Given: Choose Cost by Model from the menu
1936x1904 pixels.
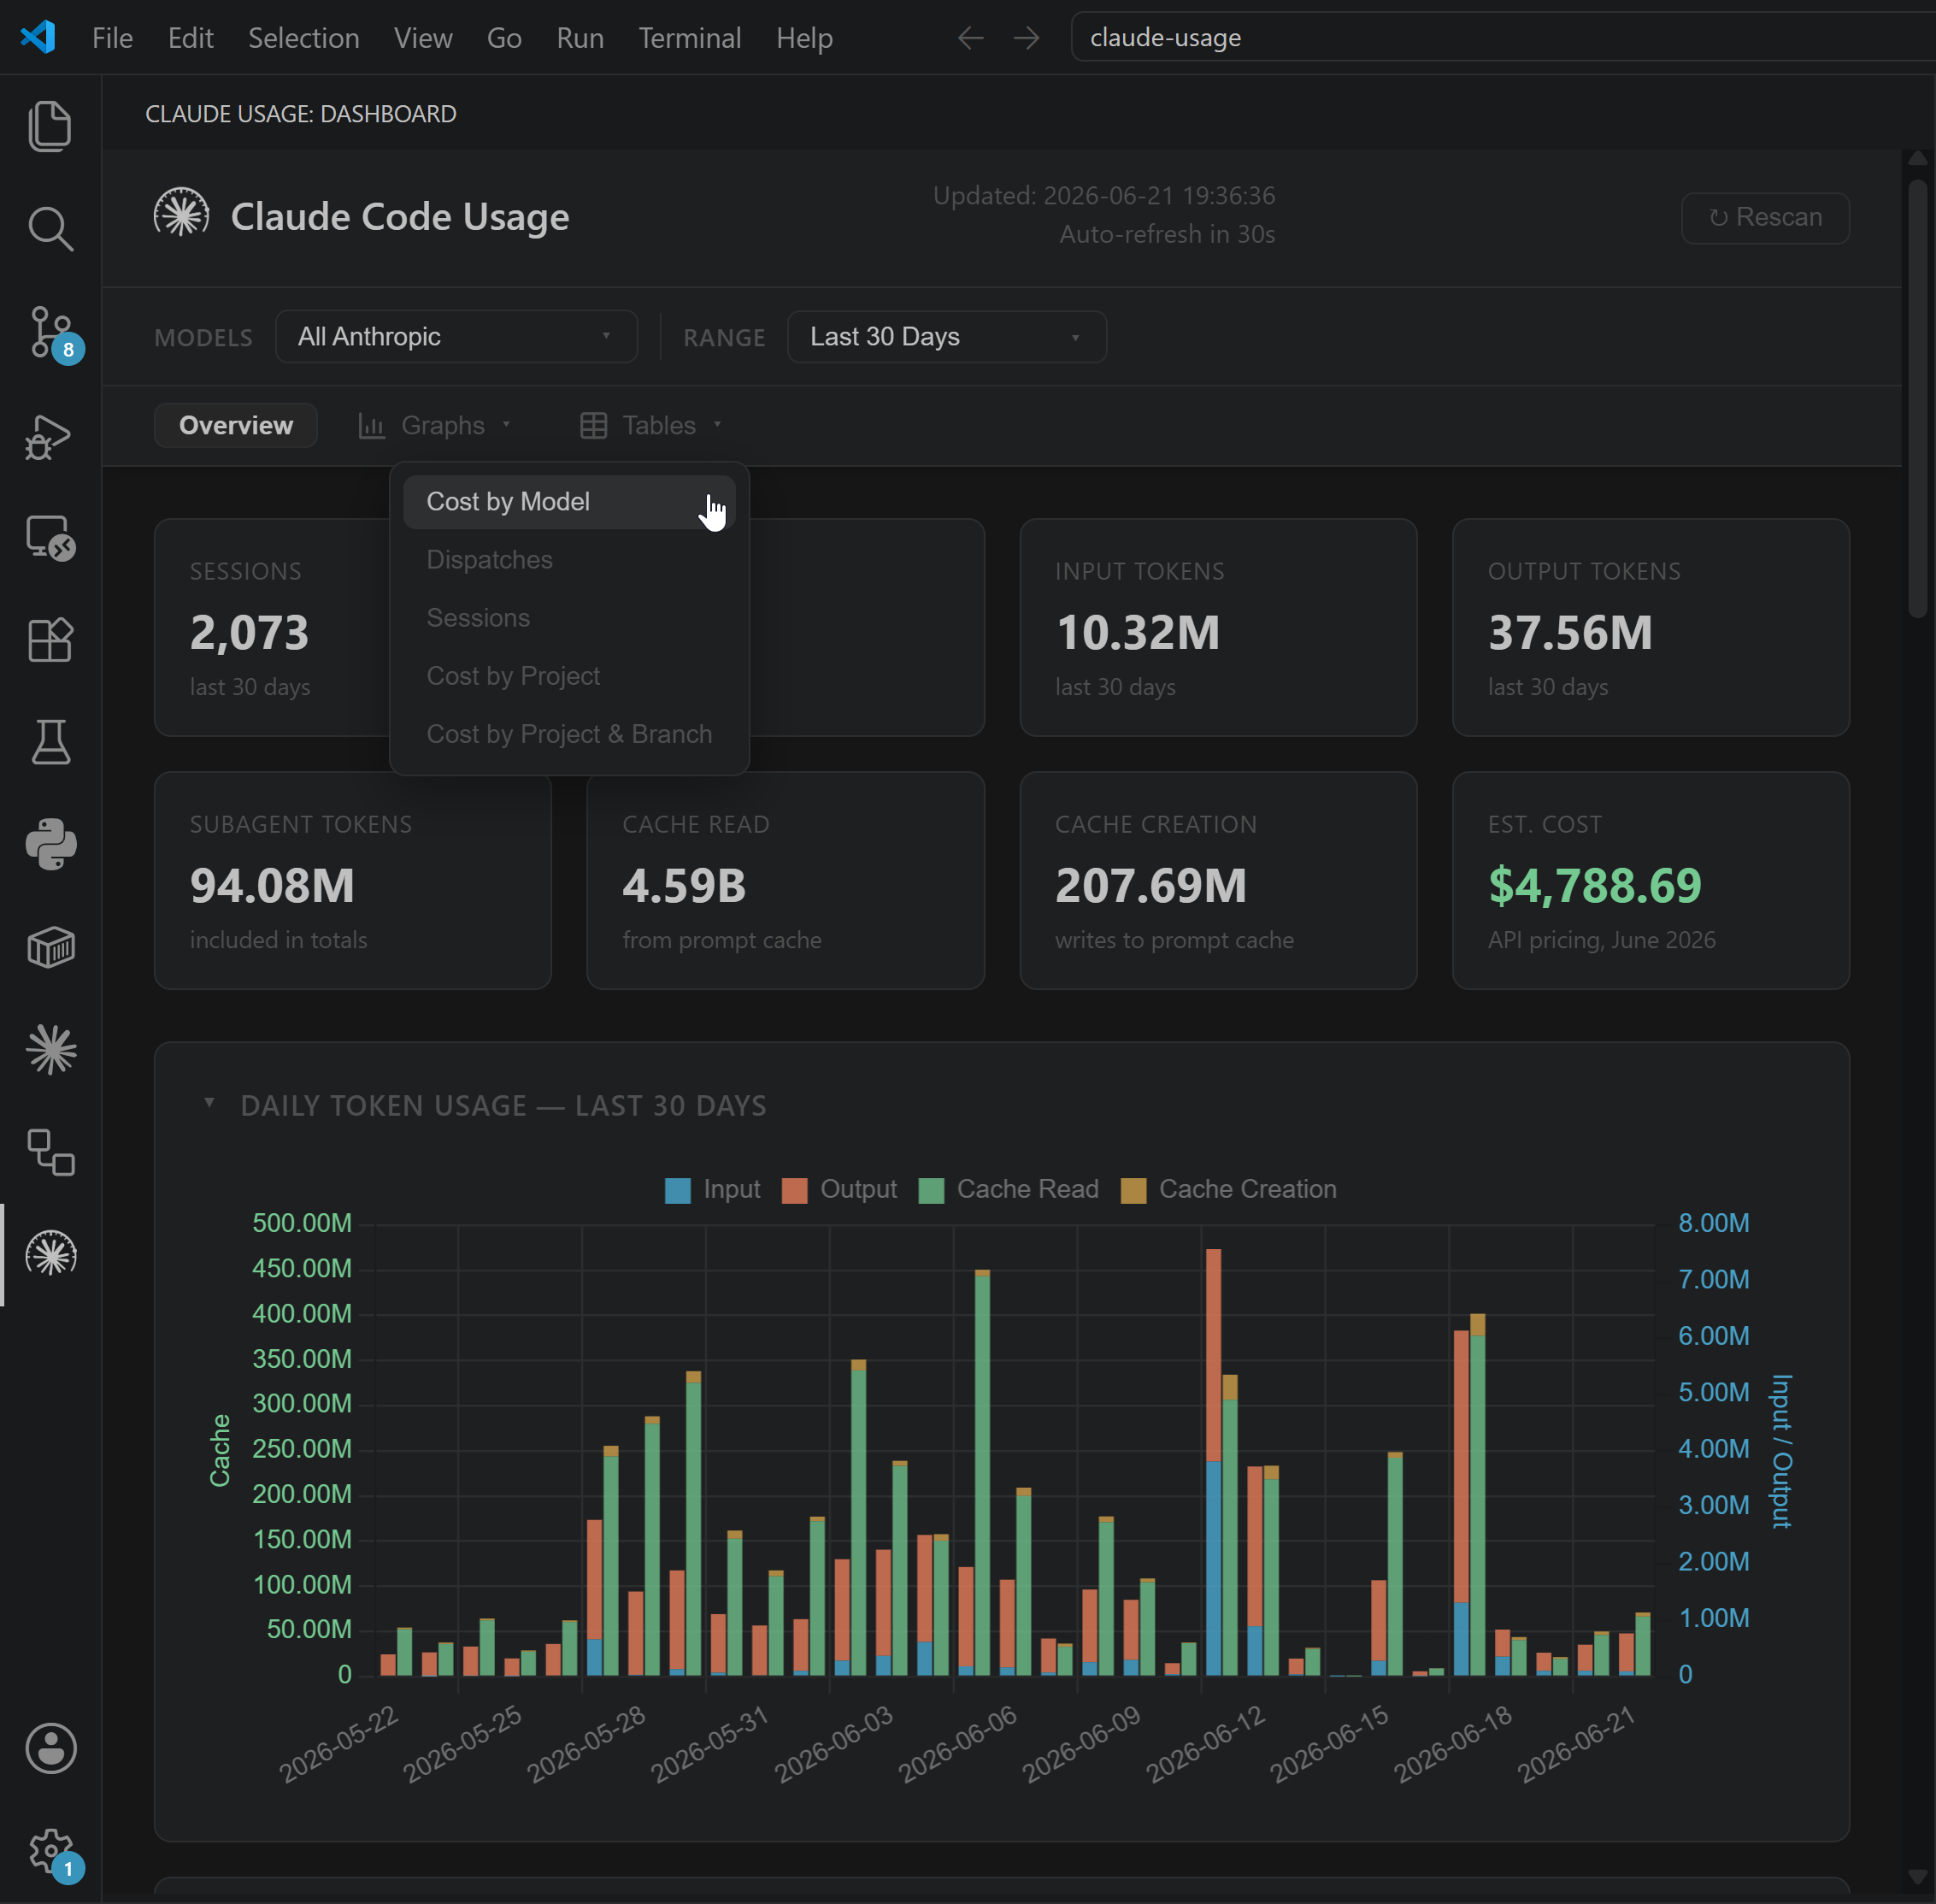Looking at the screenshot, I should pos(569,502).
